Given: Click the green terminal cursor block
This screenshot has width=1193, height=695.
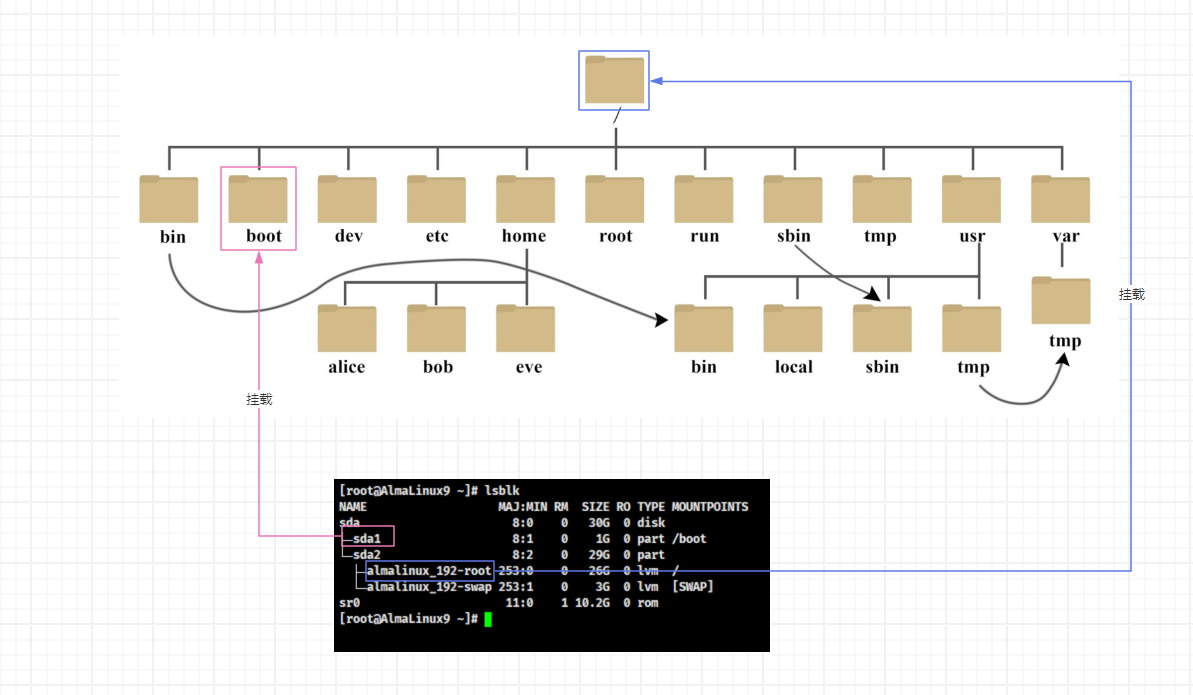Looking at the screenshot, I should pyautogui.click(x=488, y=620).
